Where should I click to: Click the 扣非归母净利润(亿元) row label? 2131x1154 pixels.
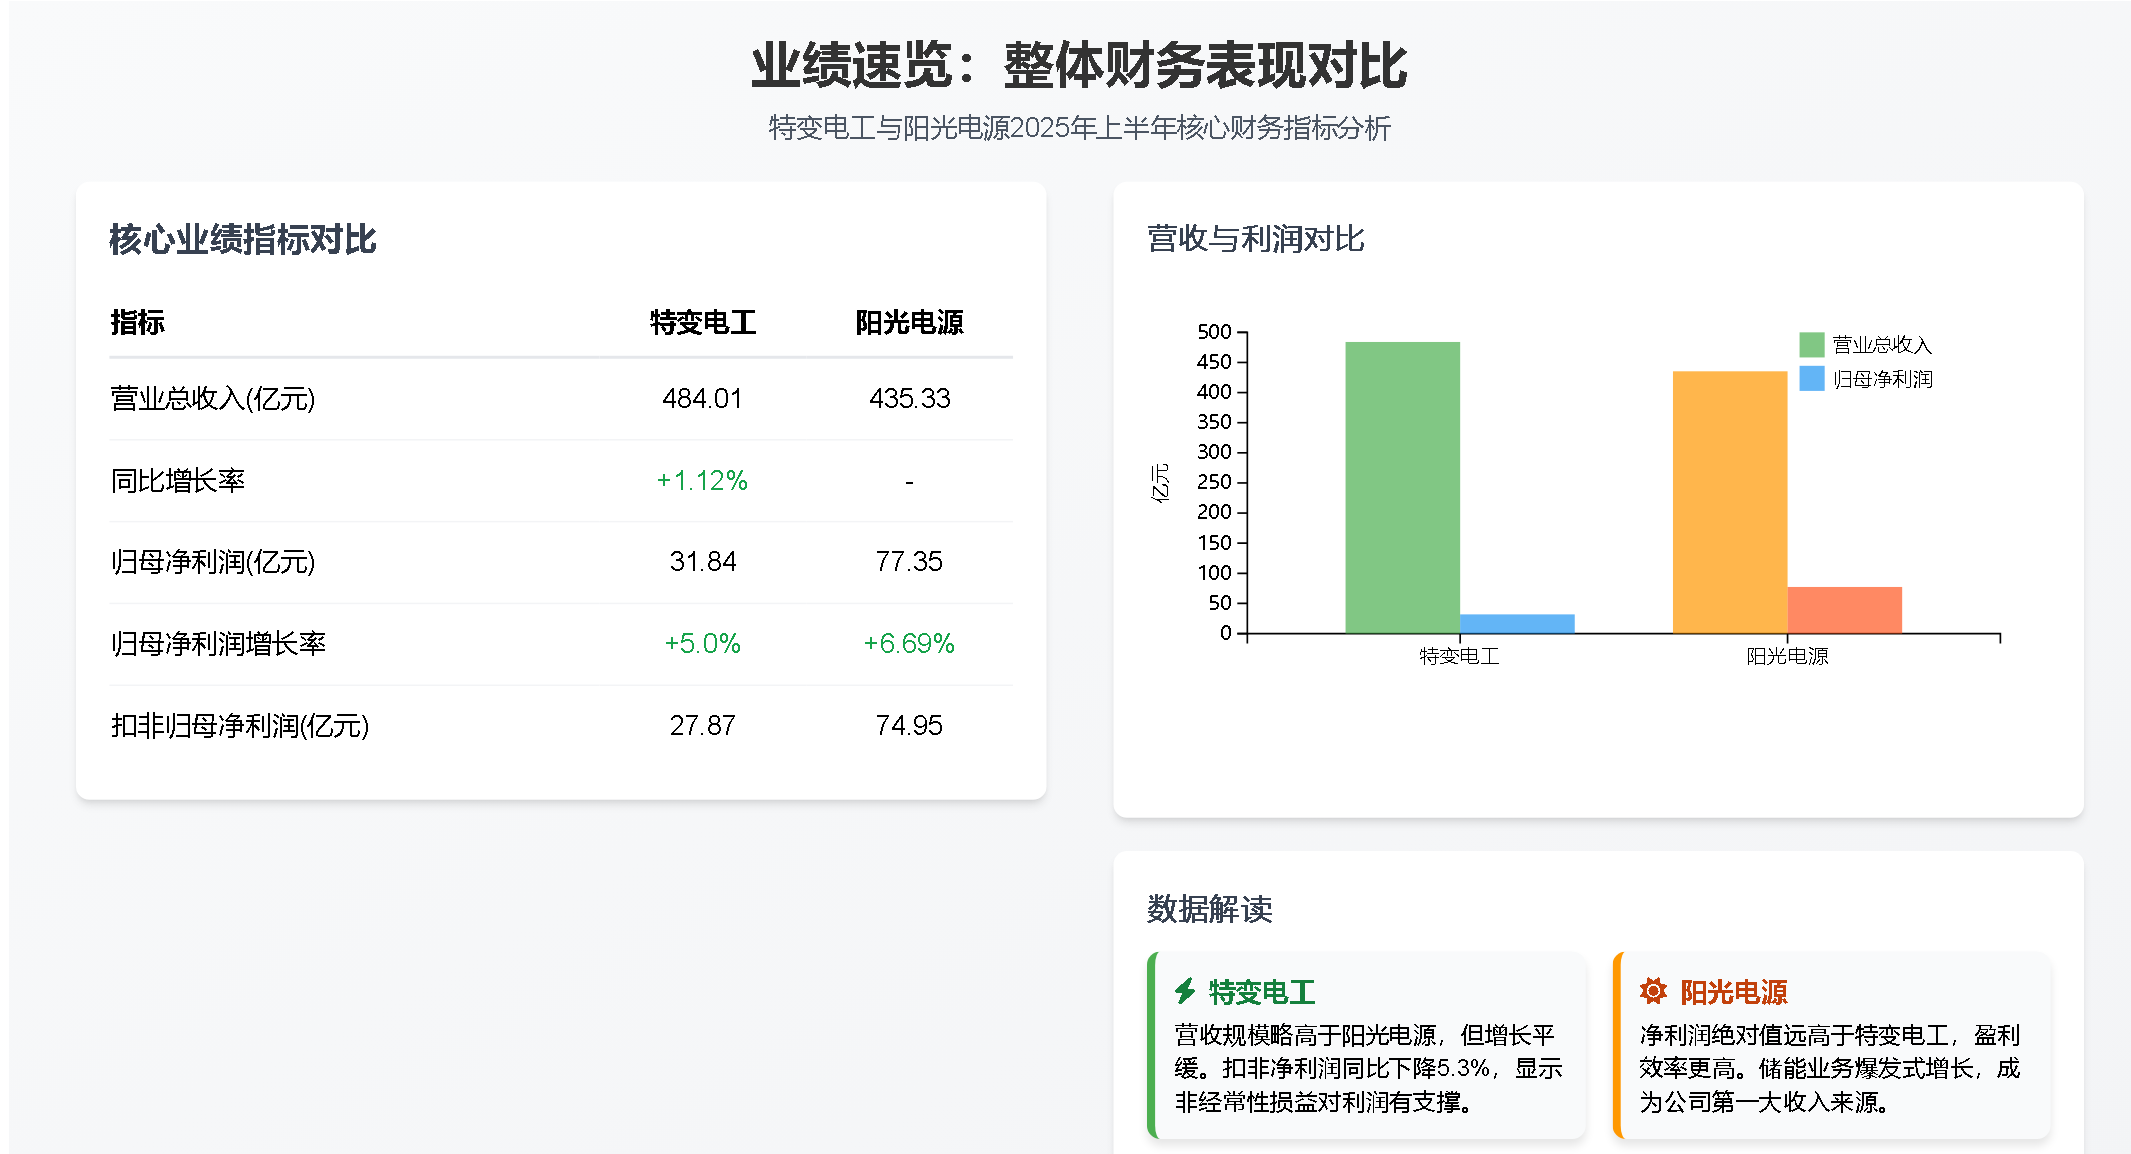point(240,725)
